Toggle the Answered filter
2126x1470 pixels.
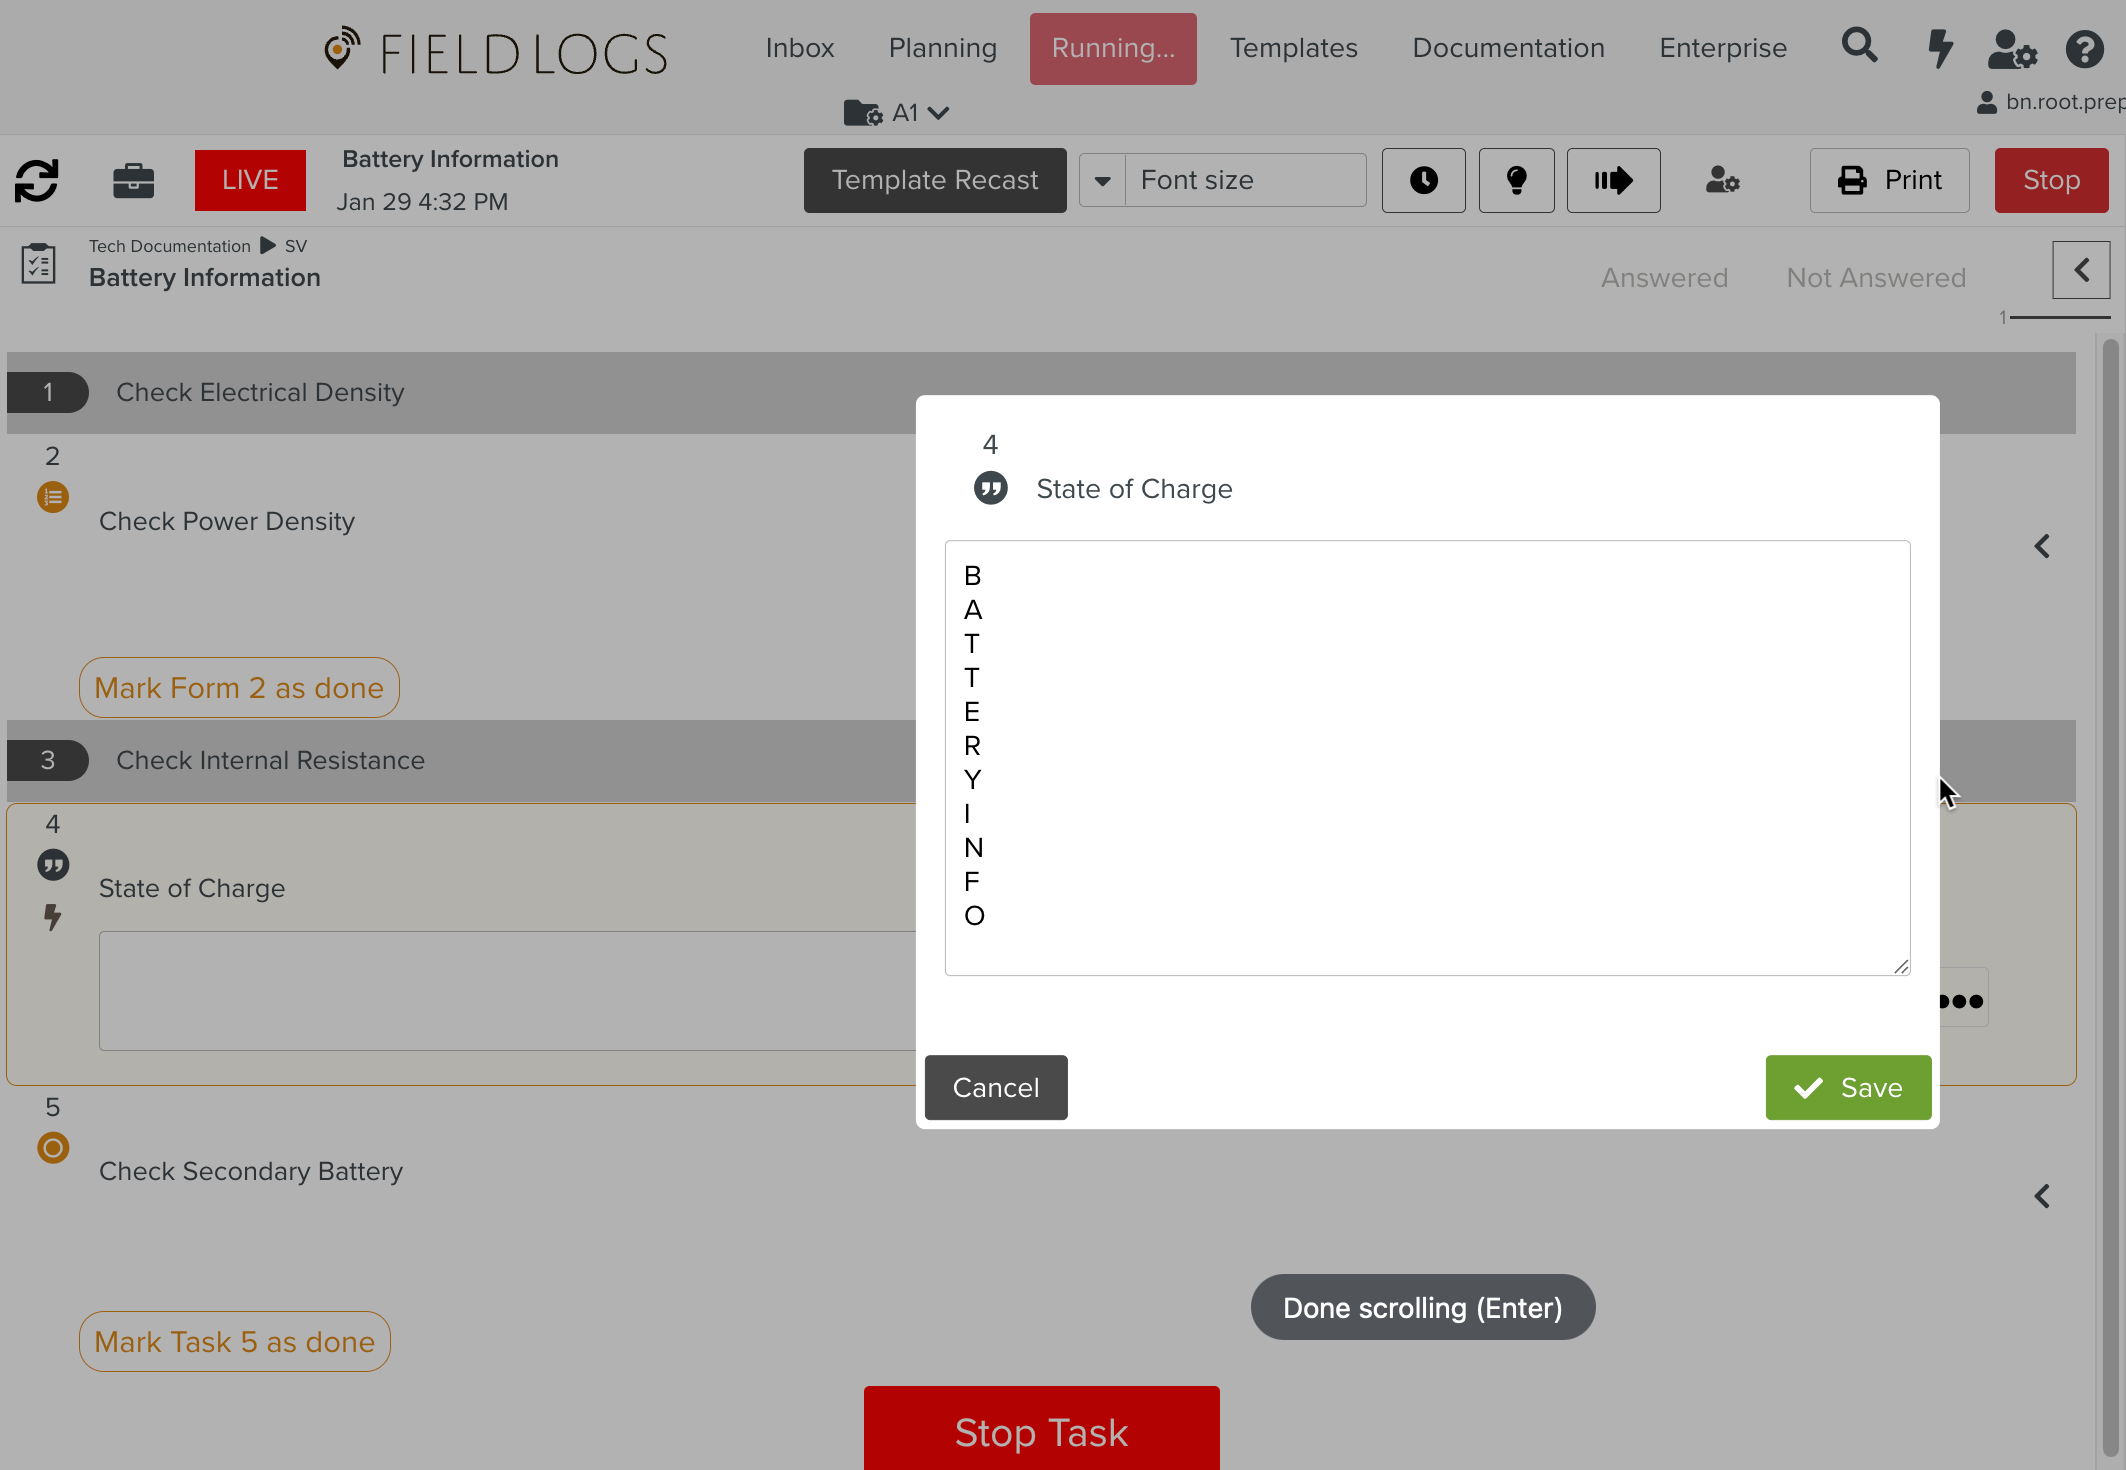(1664, 278)
